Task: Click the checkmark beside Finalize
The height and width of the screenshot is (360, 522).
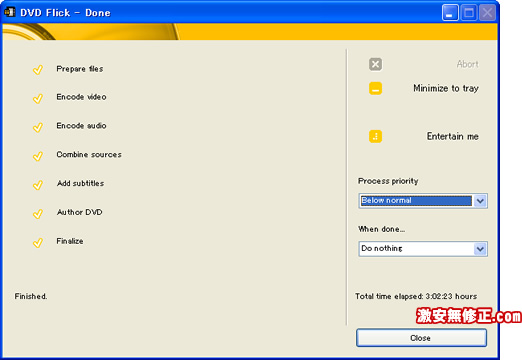Action: (x=38, y=242)
